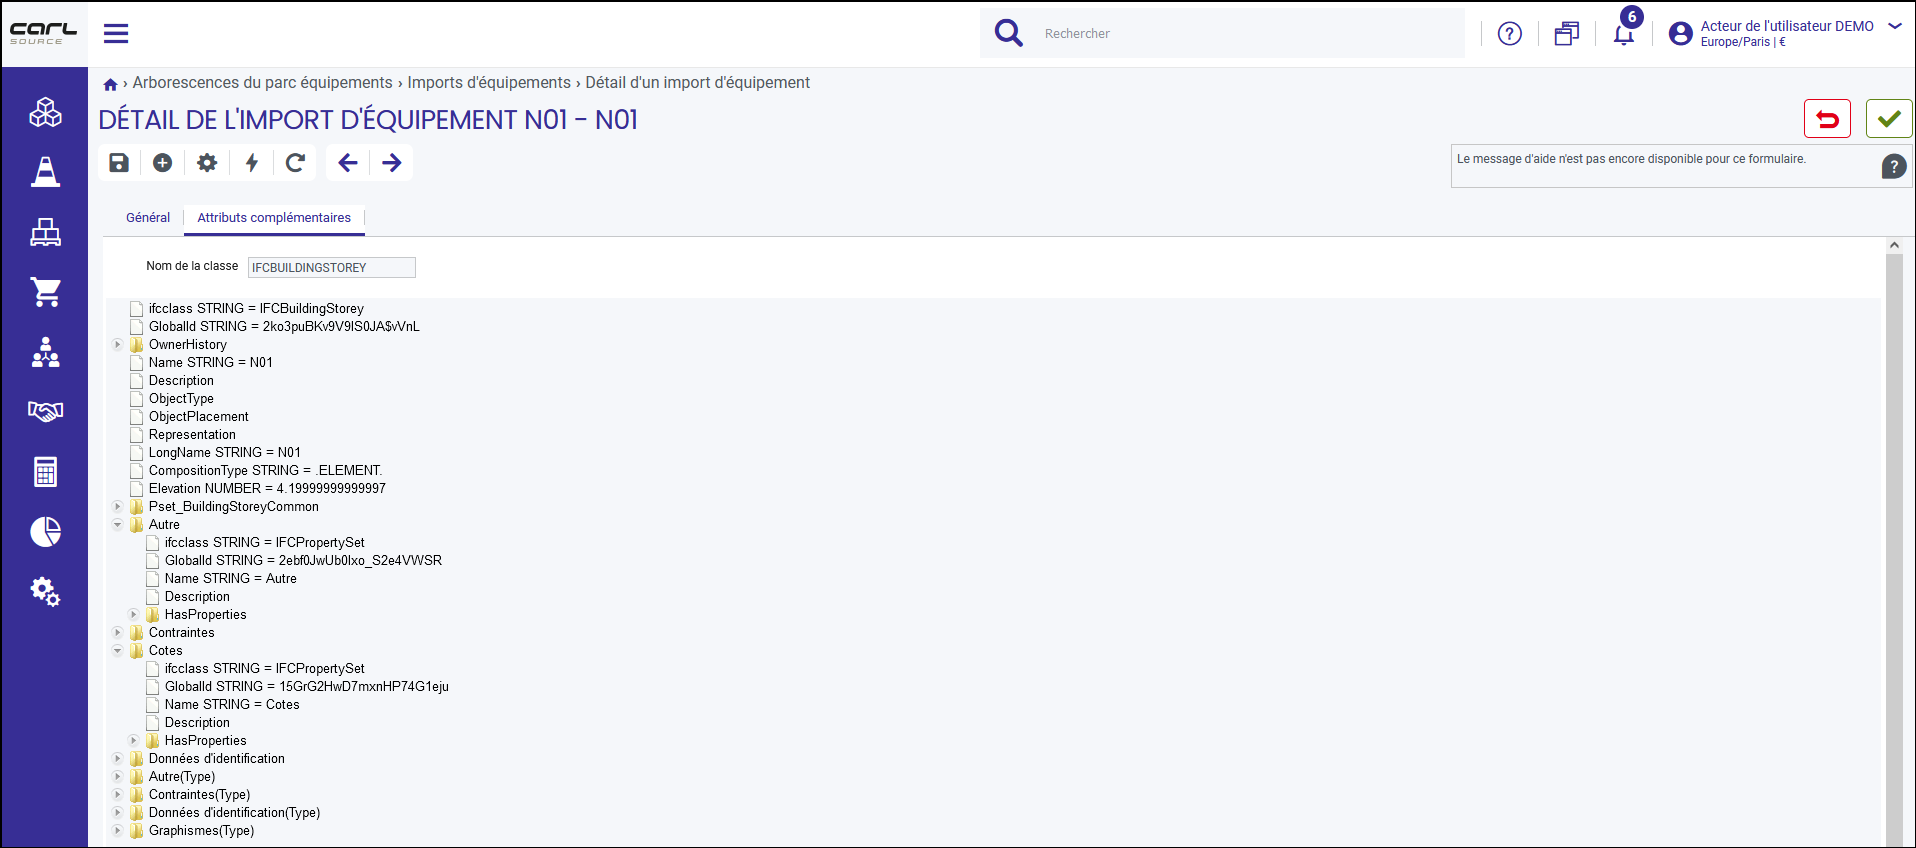1916x848 pixels.
Task: Collapse the Autre tree folder
Action: click(x=117, y=525)
